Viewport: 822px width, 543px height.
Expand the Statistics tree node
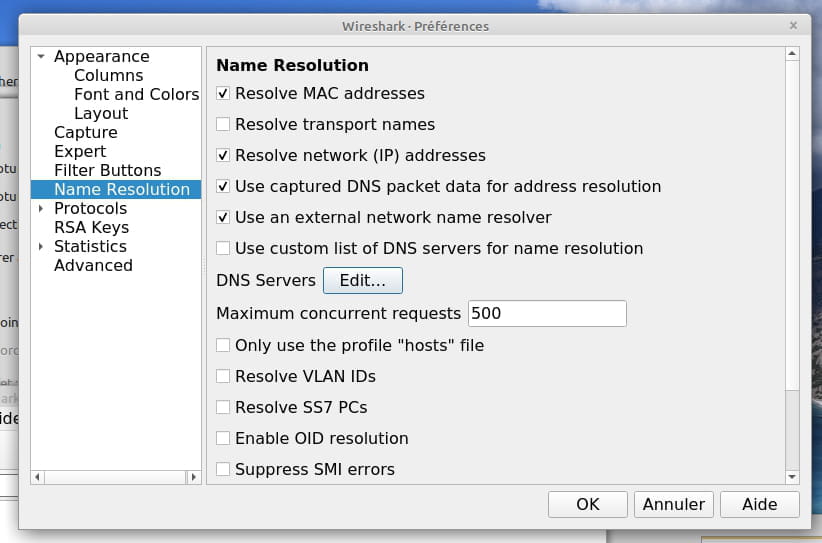[41, 246]
